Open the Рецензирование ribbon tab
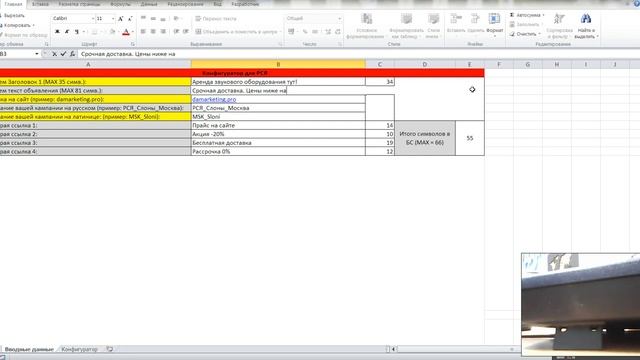This screenshot has height=360, width=640. click(185, 4)
